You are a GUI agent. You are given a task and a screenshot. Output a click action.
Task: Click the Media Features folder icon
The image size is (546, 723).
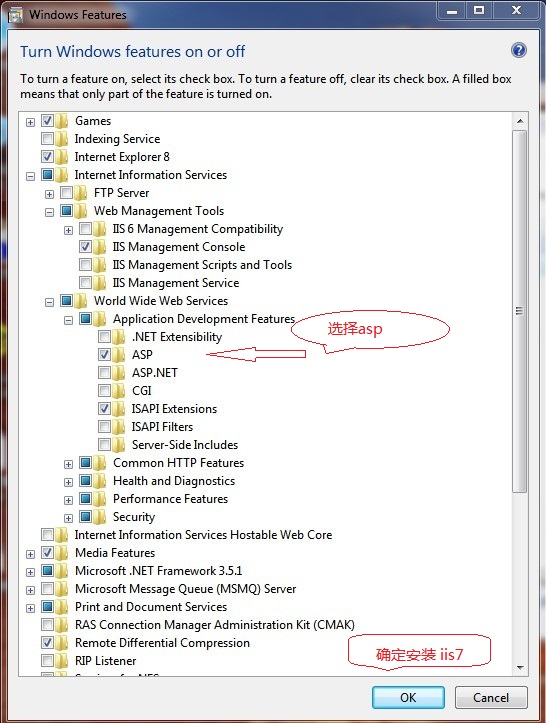pyautogui.click(x=62, y=553)
